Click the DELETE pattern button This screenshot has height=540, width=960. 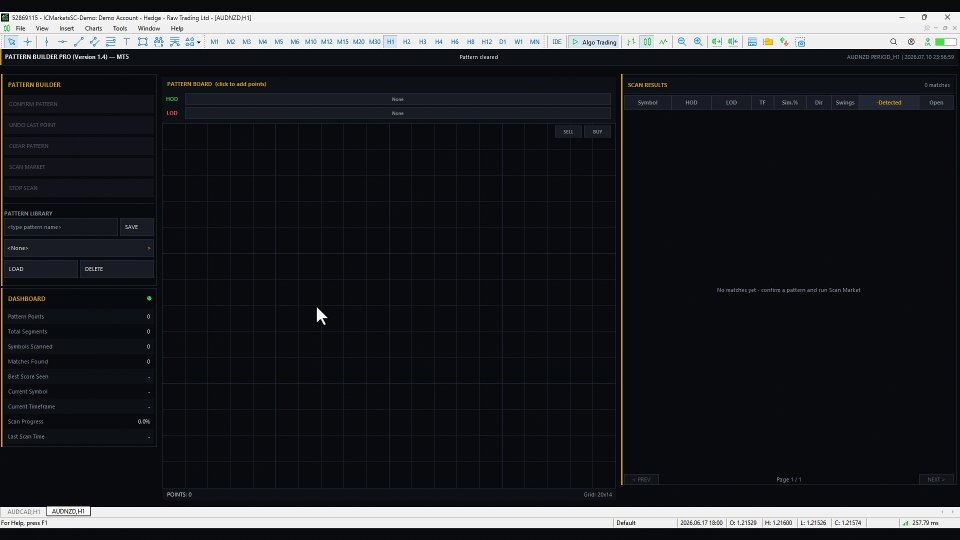point(117,269)
